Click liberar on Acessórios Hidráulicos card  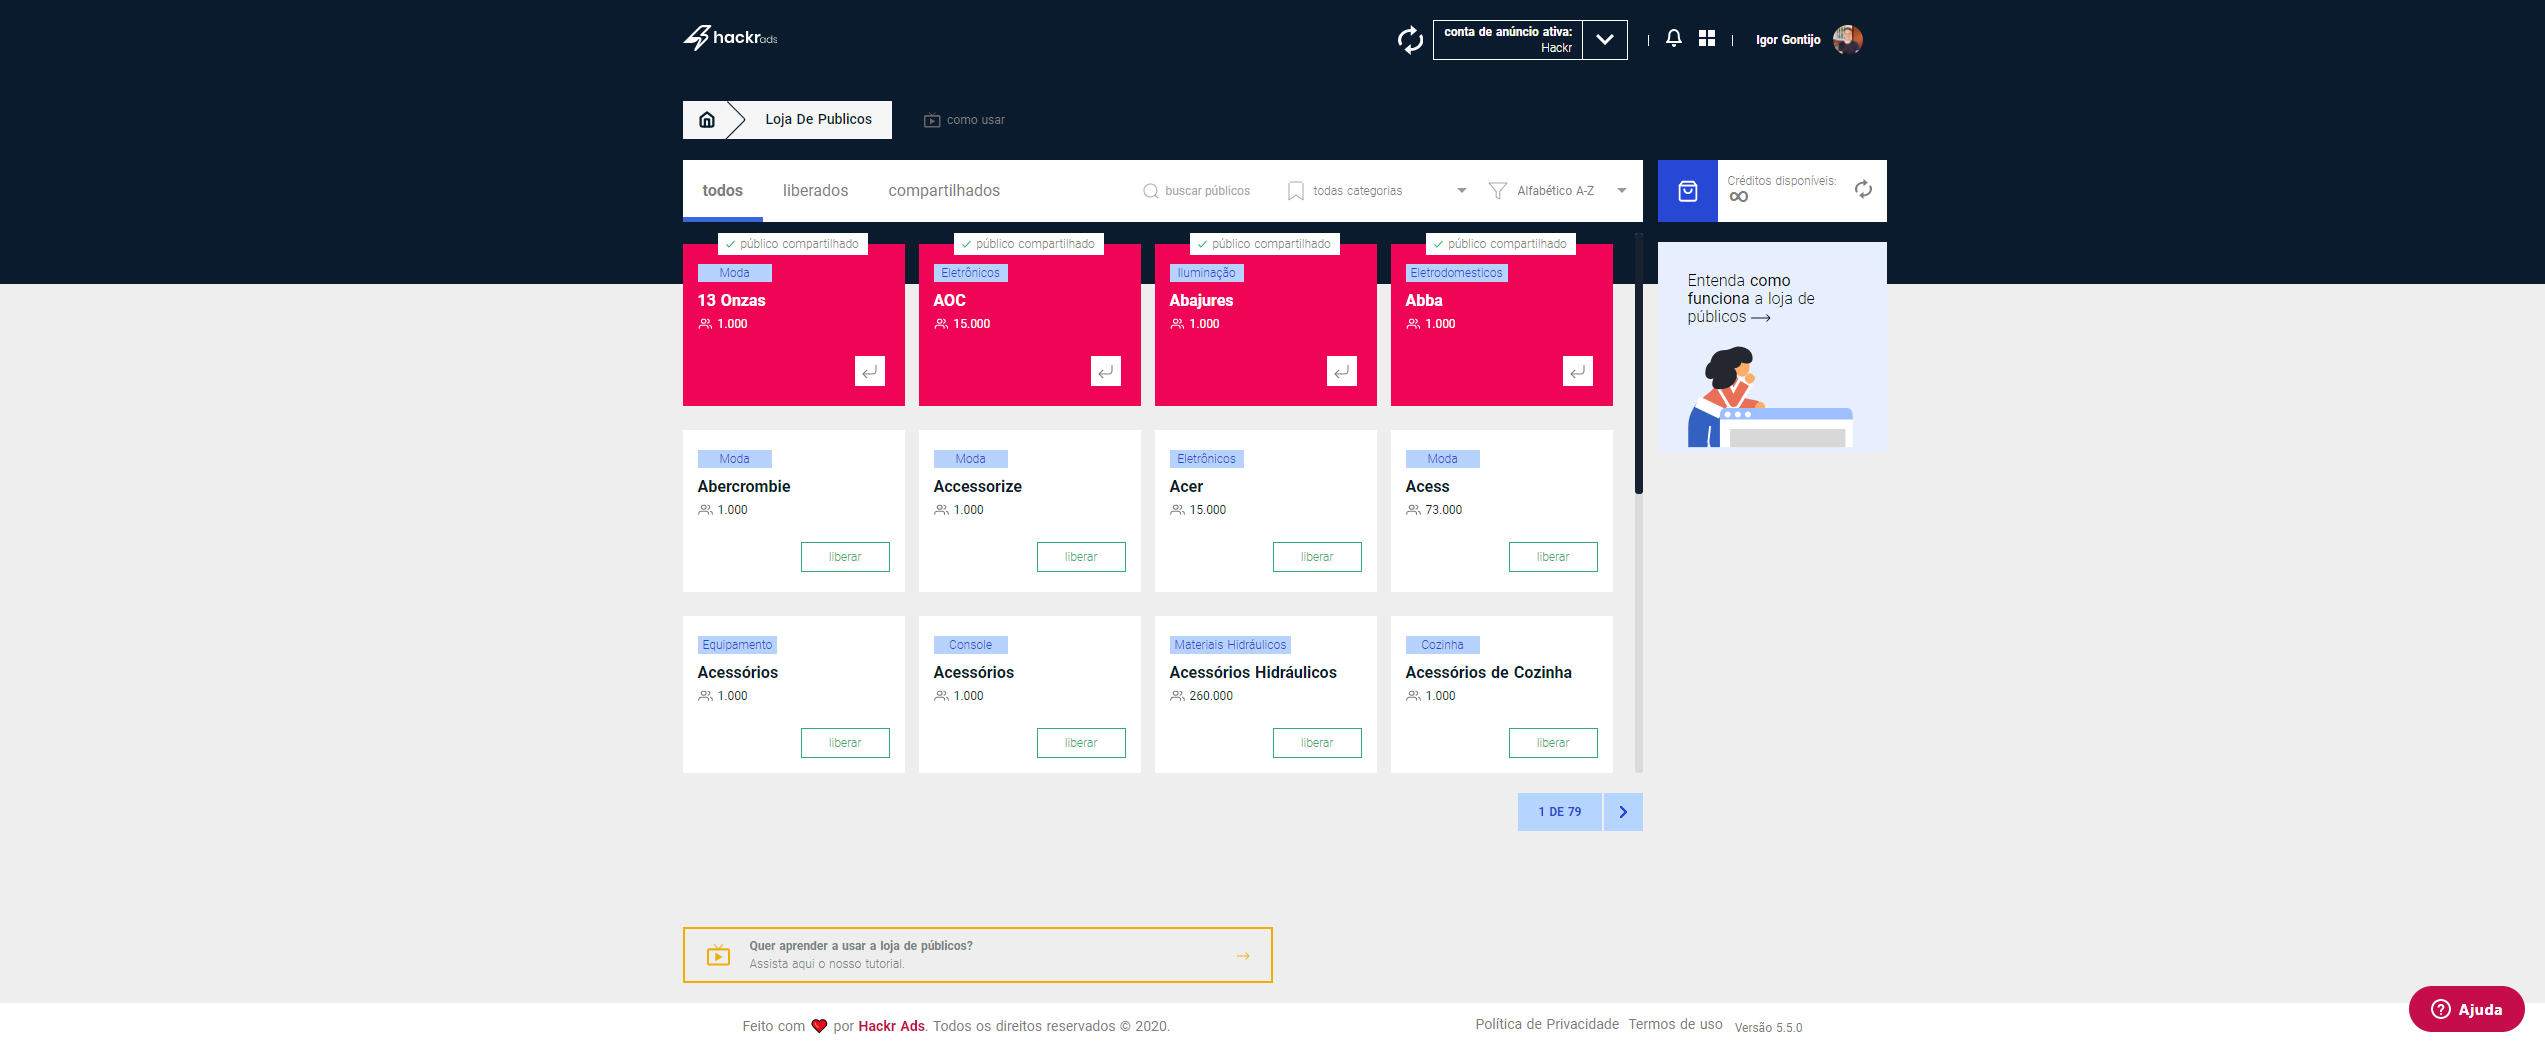pyautogui.click(x=1317, y=743)
